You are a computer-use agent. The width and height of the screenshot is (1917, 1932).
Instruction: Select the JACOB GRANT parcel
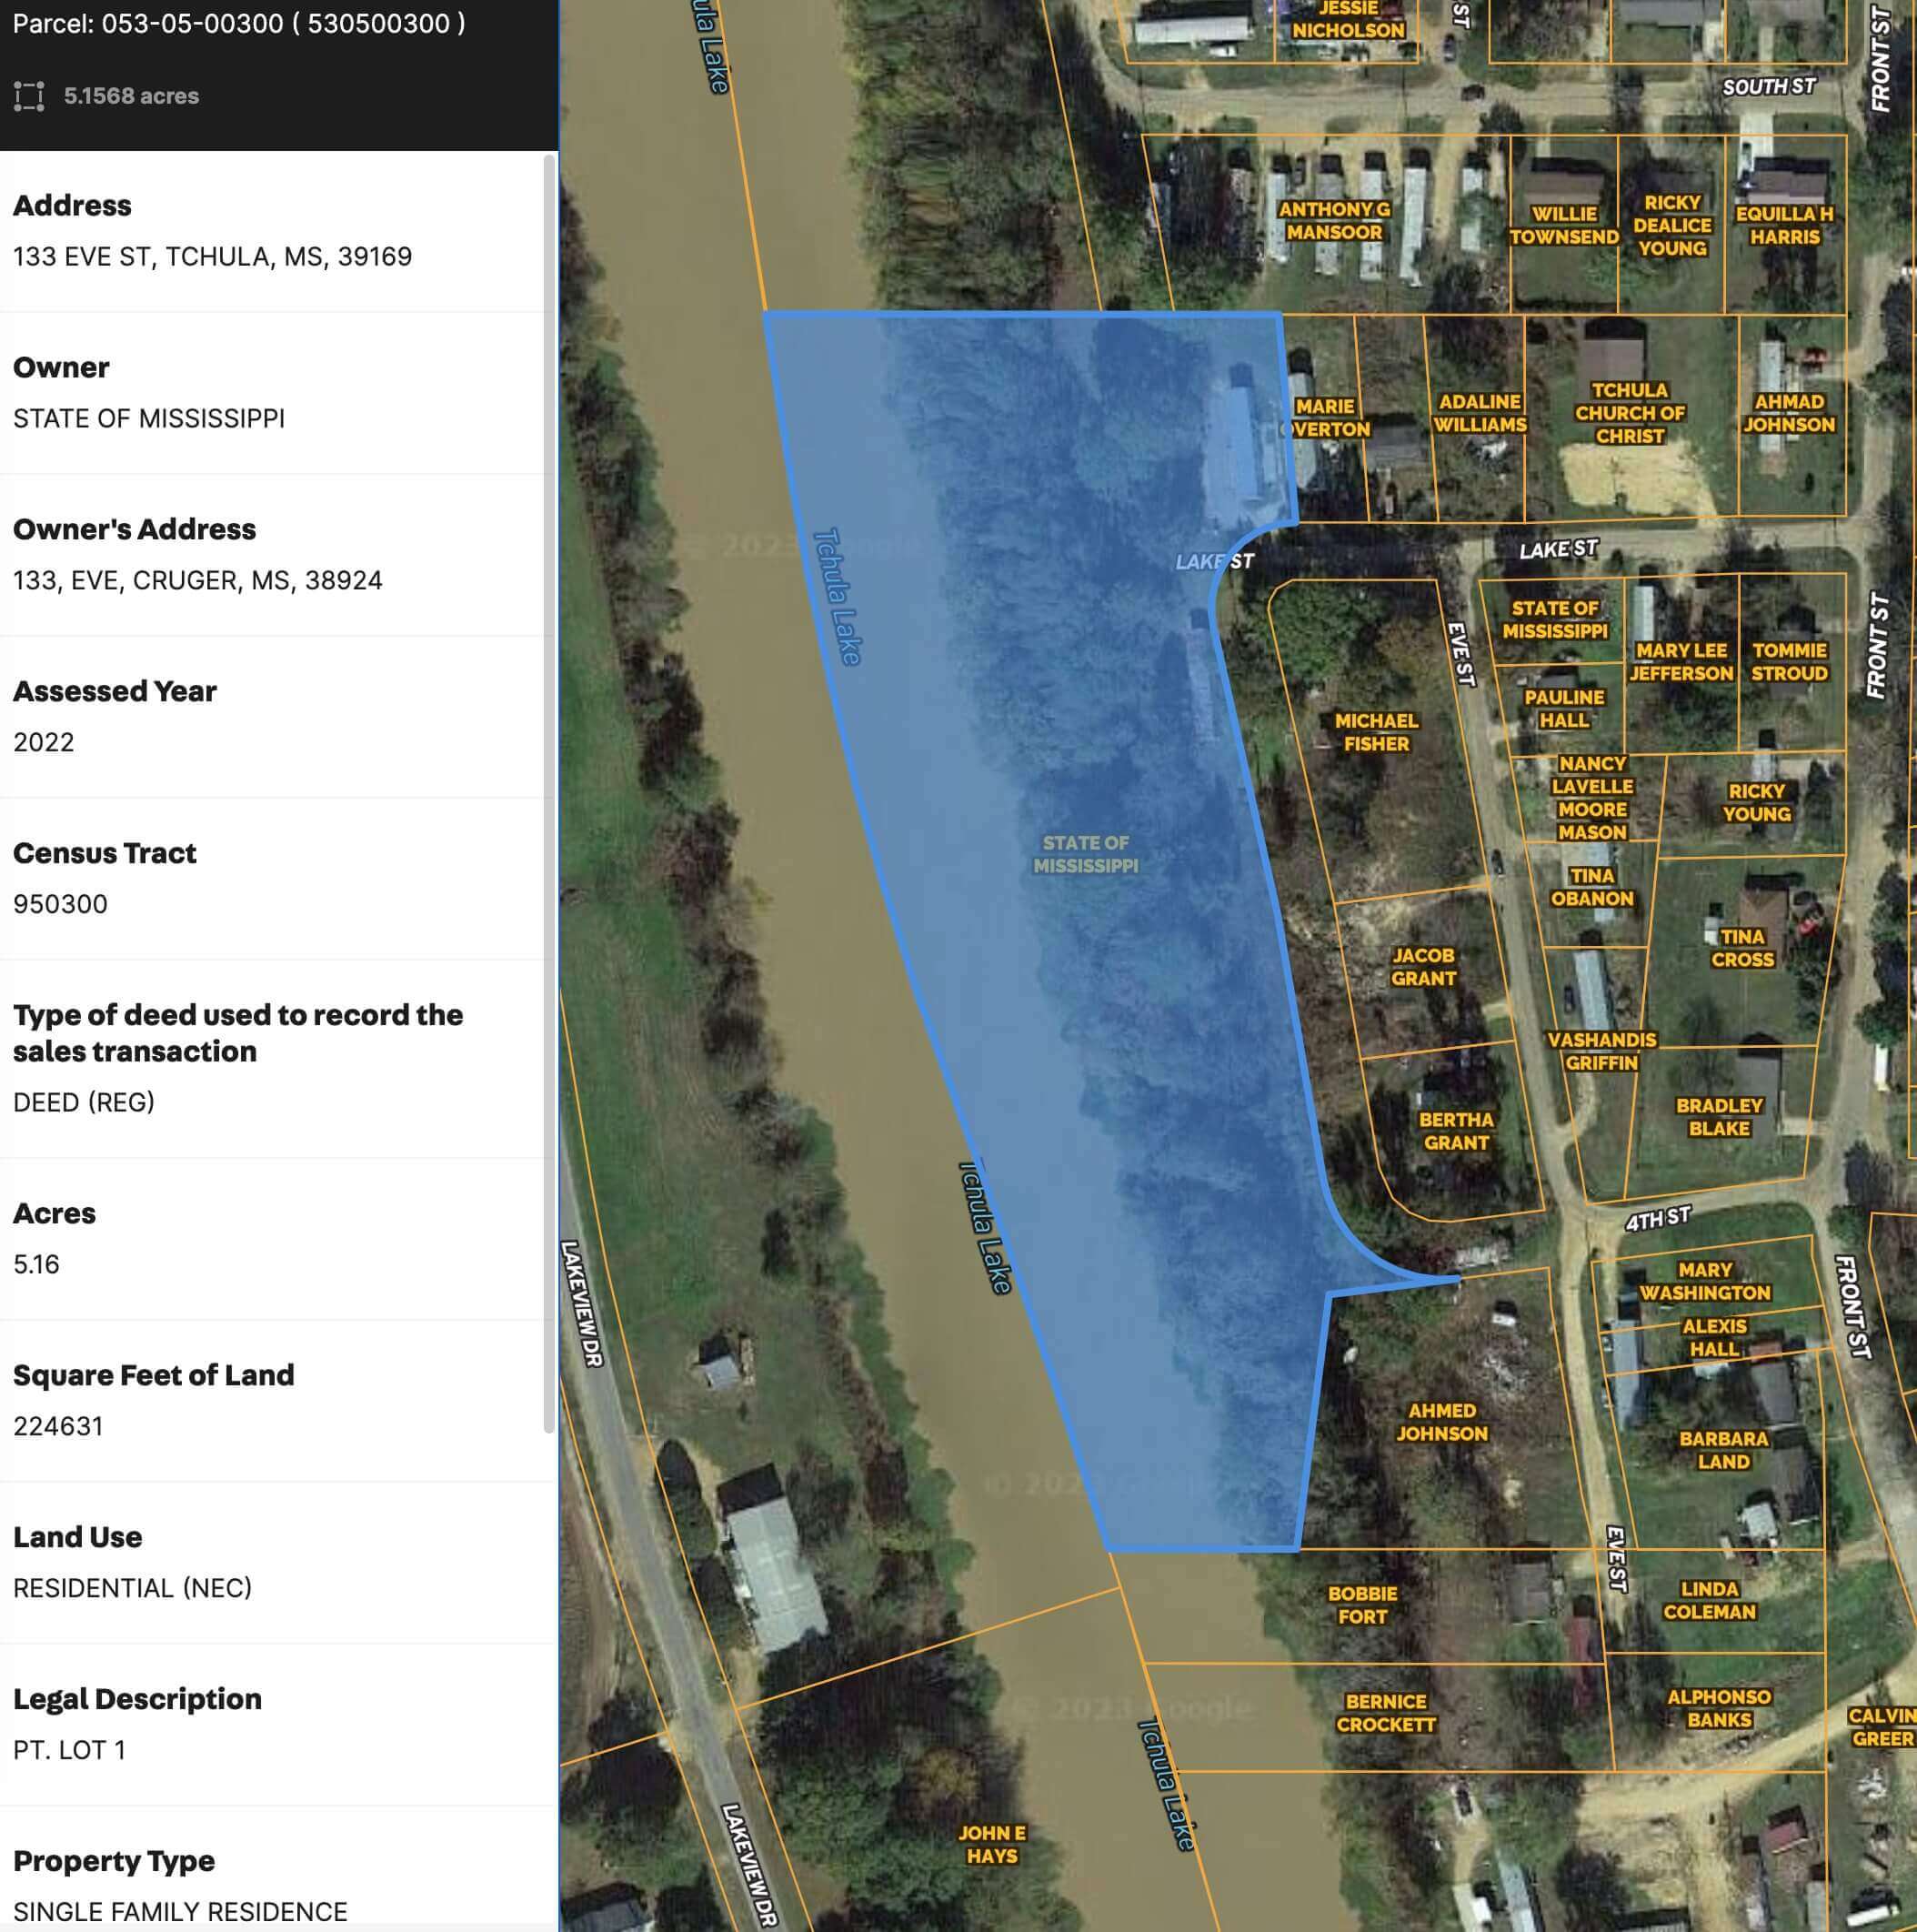click(1423, 968)
